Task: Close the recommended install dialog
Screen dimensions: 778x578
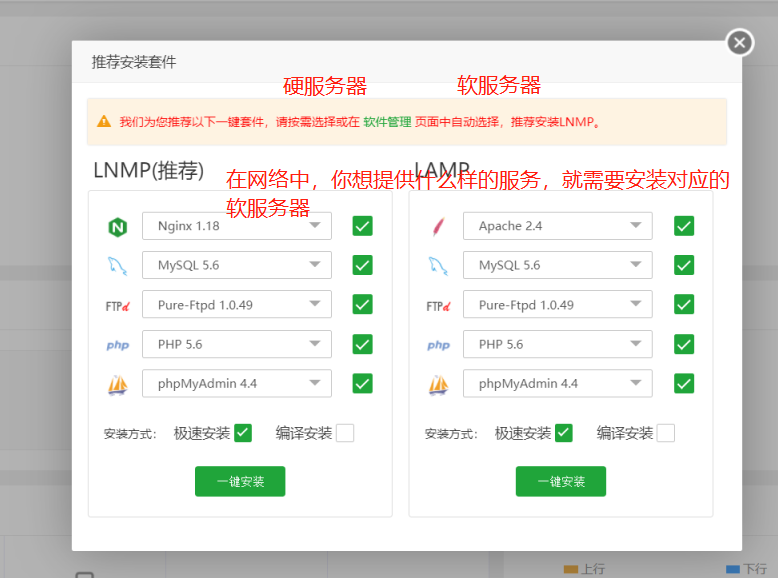Action: [x=740, y=43]
